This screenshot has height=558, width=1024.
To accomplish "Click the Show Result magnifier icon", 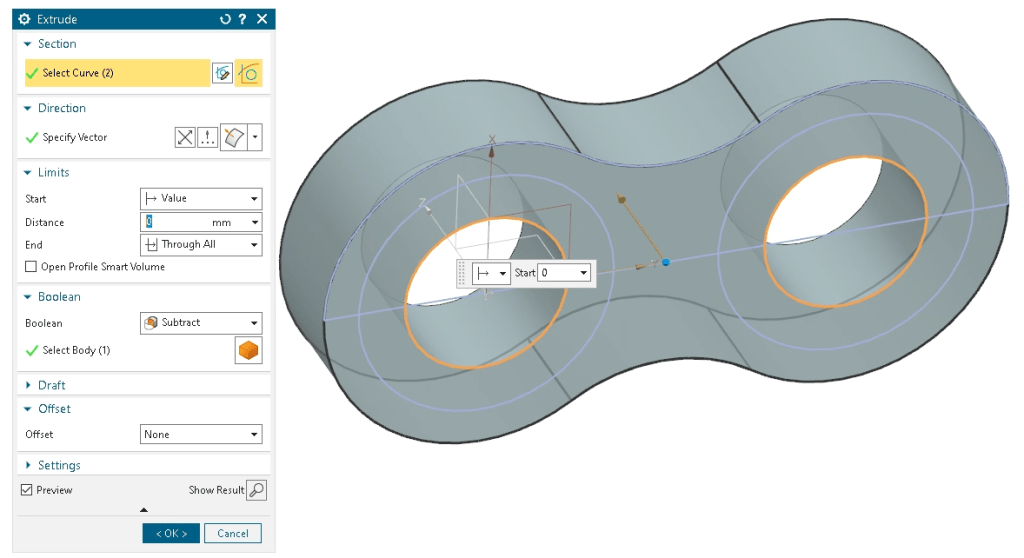I will (x=256, y=490).
